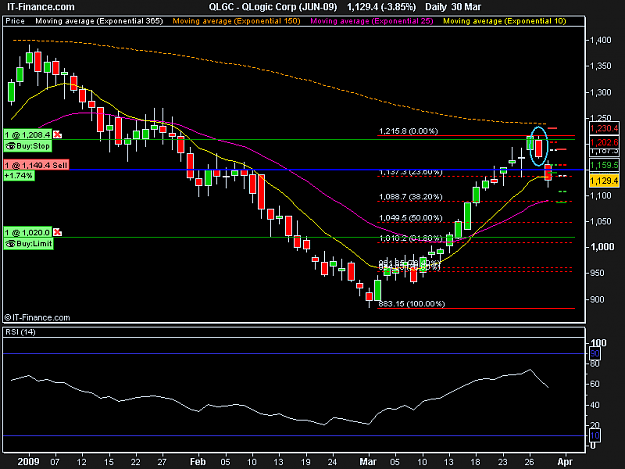
Task: Click the 1,202.6 red price tag
Action: point(604,142)
